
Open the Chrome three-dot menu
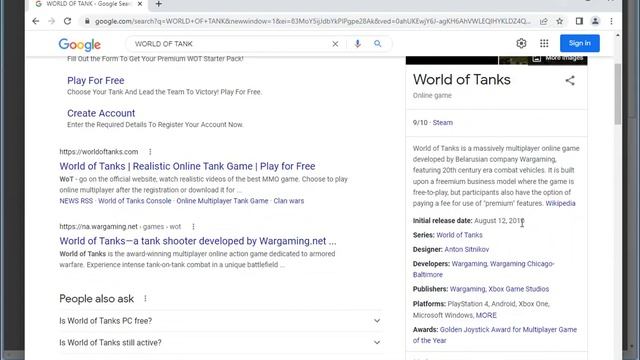point(611,21)
